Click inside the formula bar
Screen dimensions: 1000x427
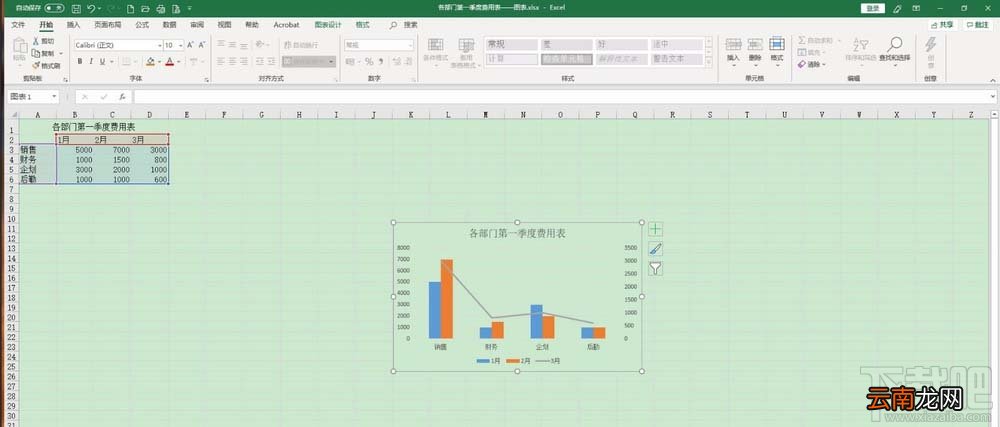561,97
